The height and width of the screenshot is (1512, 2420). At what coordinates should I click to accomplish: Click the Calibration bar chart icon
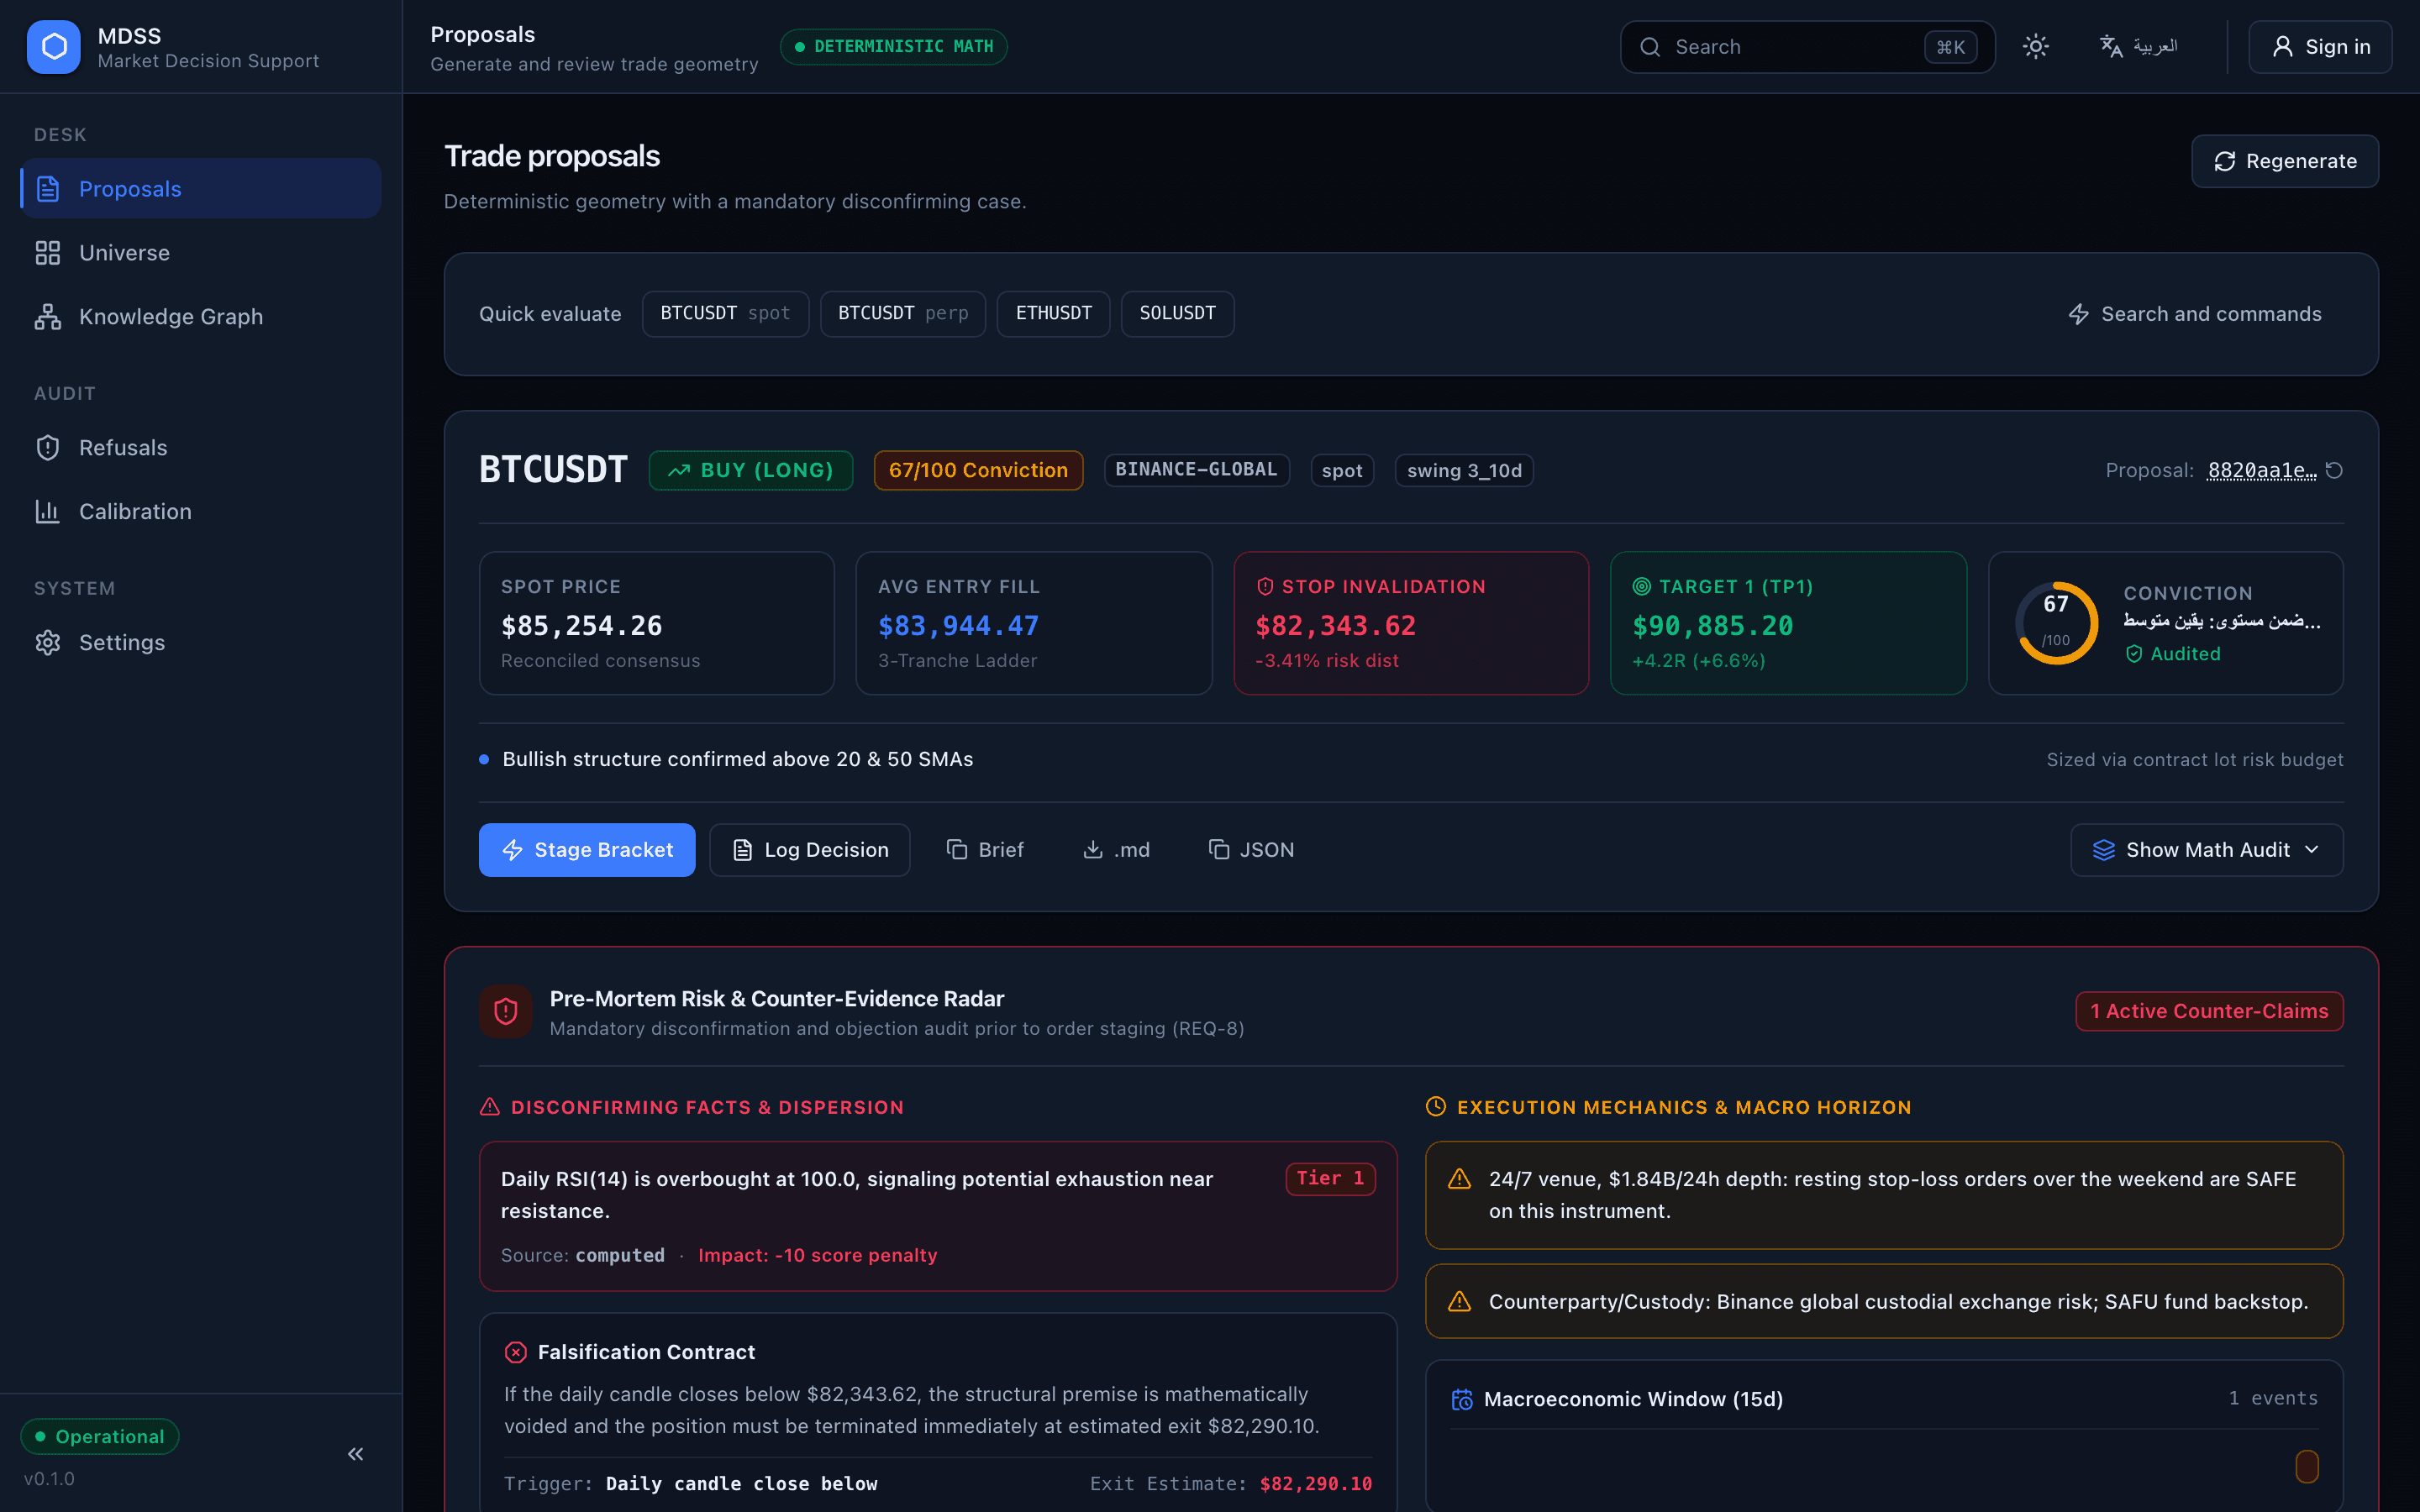coord(47,511)
